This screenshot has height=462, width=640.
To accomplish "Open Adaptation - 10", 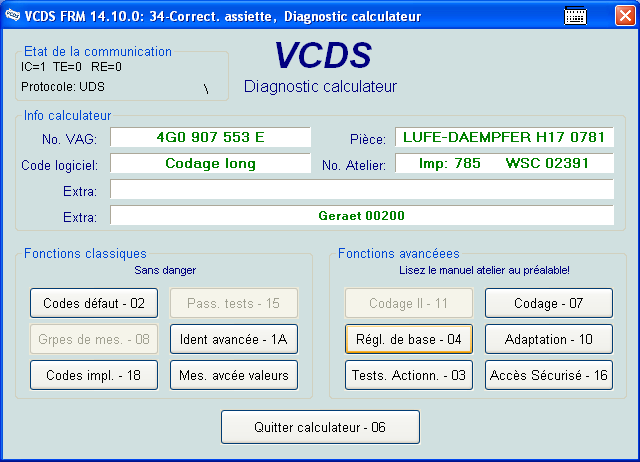I will (x=549, y=339).
